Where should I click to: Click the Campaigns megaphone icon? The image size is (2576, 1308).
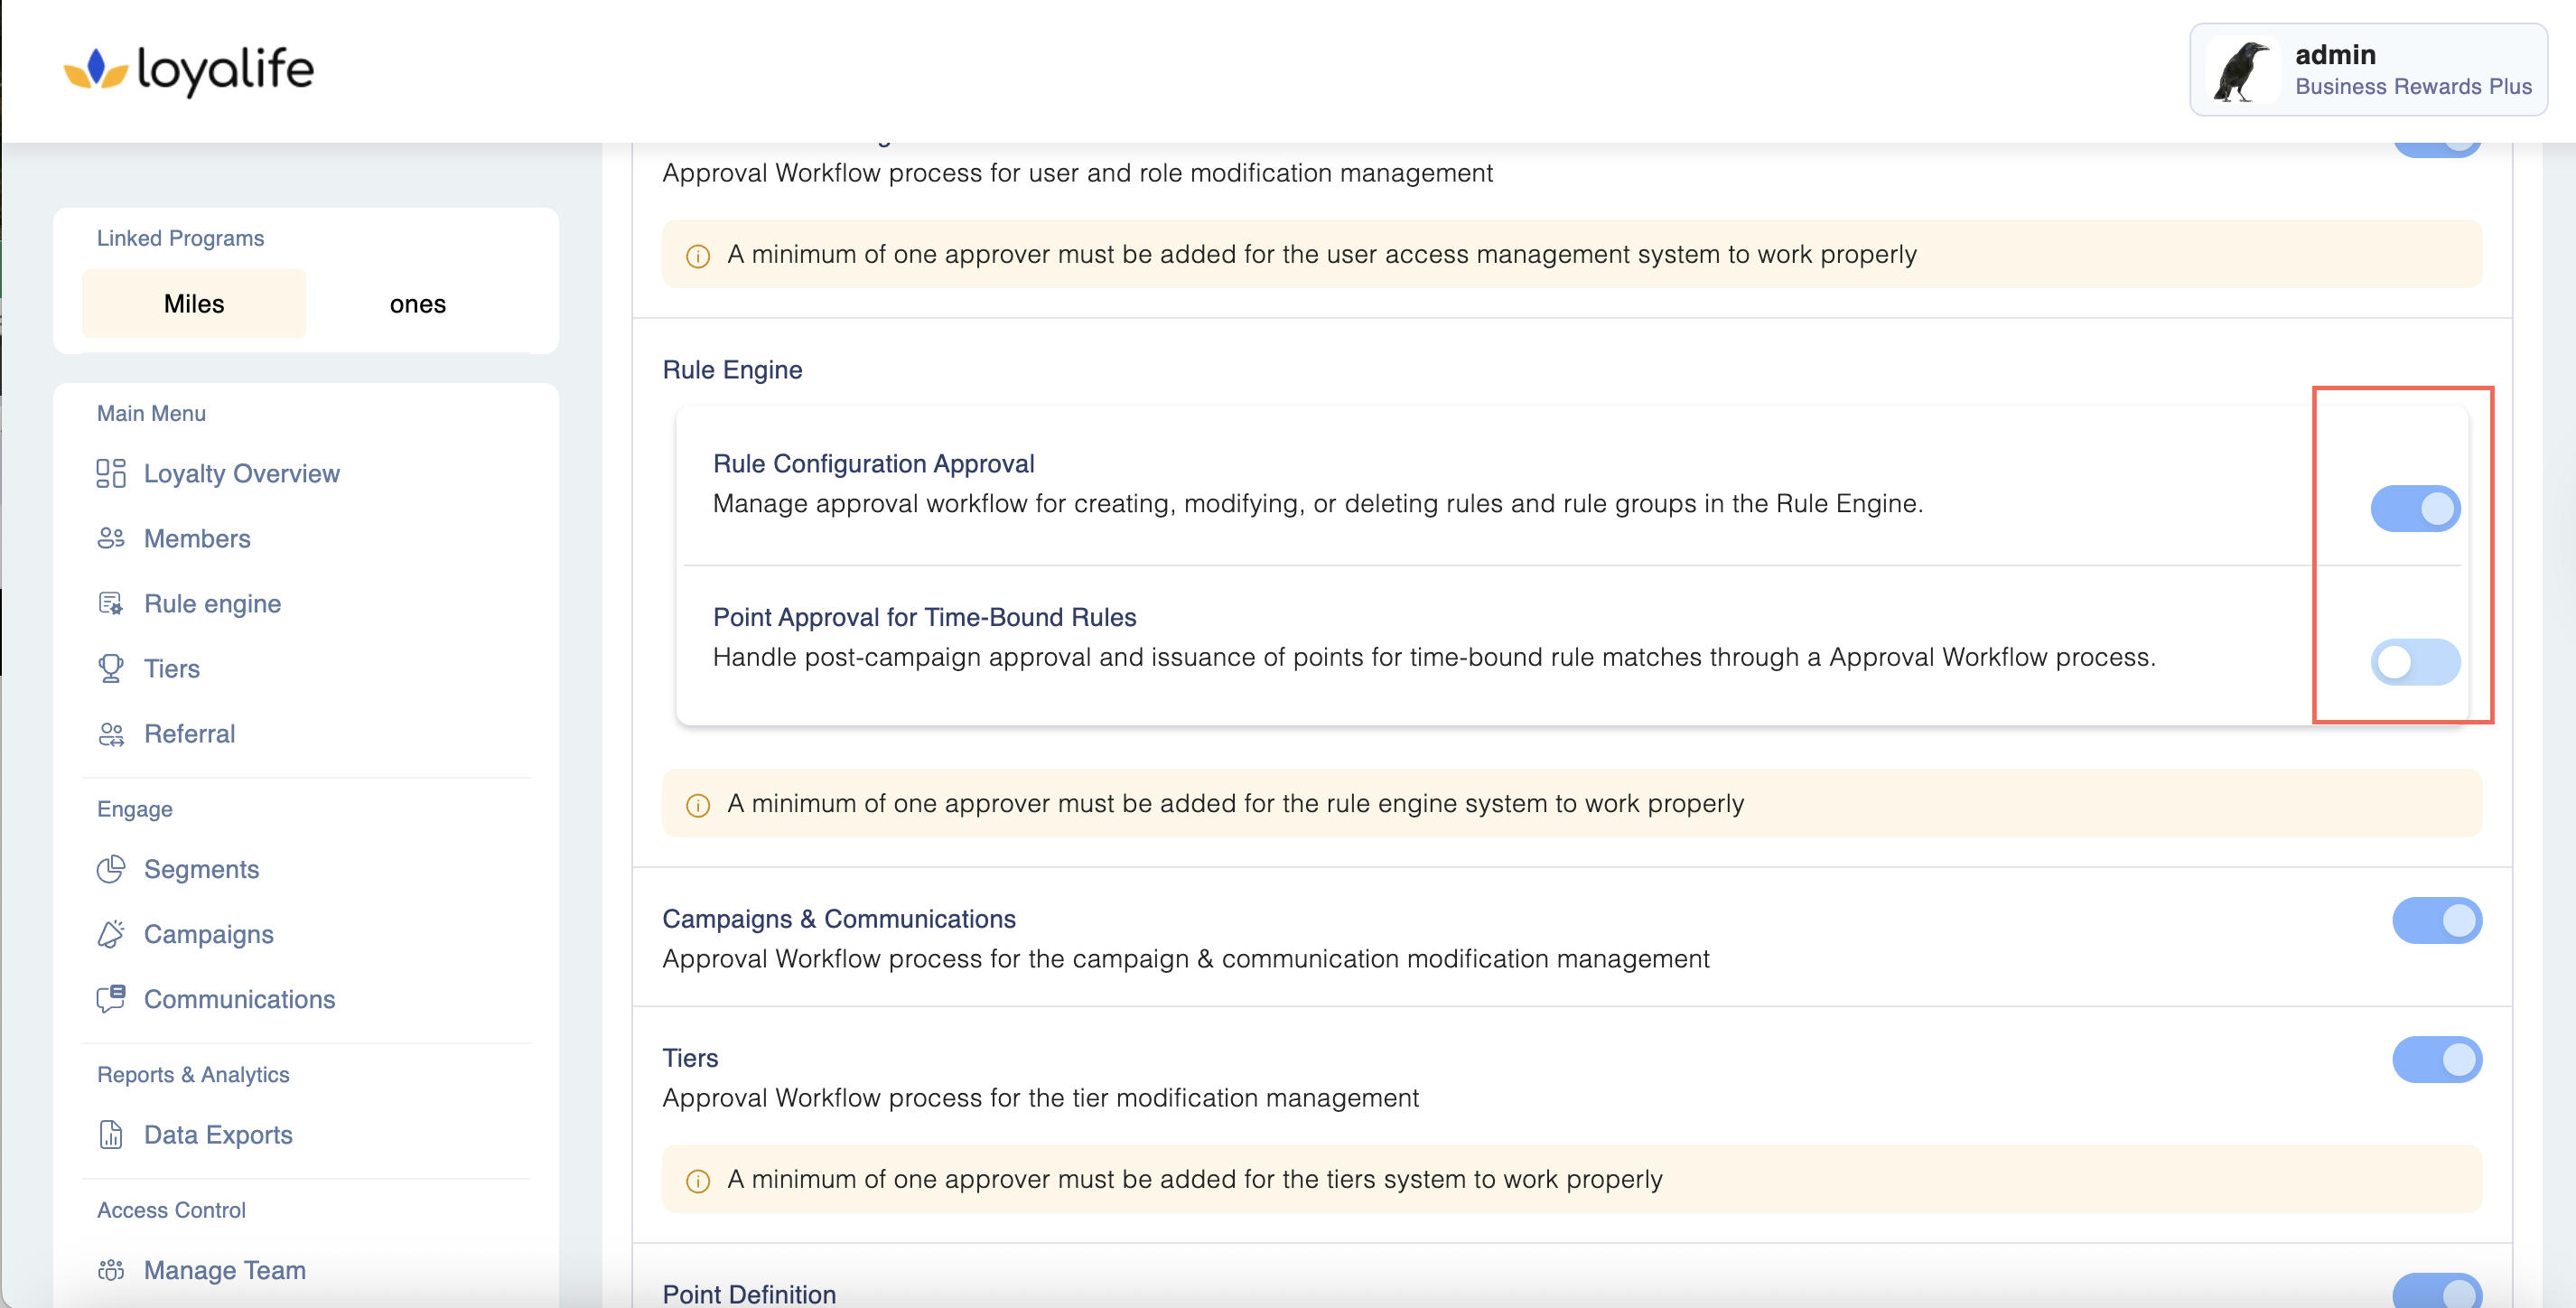coord(110,934)
